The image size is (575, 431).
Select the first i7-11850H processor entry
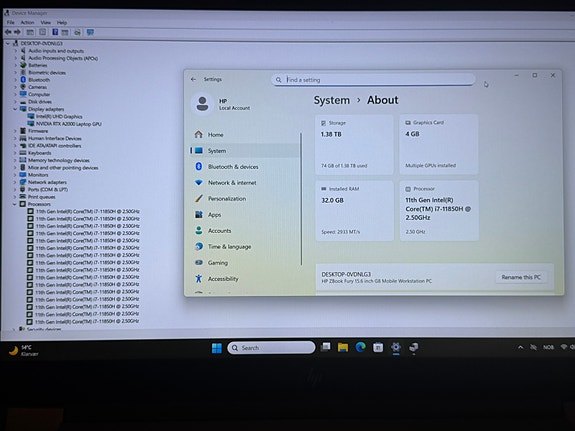[87, 211]
